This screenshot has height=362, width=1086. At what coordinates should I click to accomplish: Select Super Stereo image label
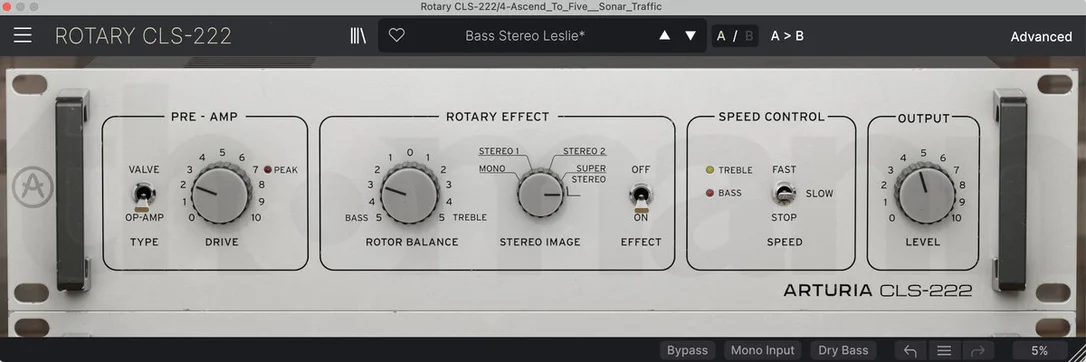click(588, 174)
